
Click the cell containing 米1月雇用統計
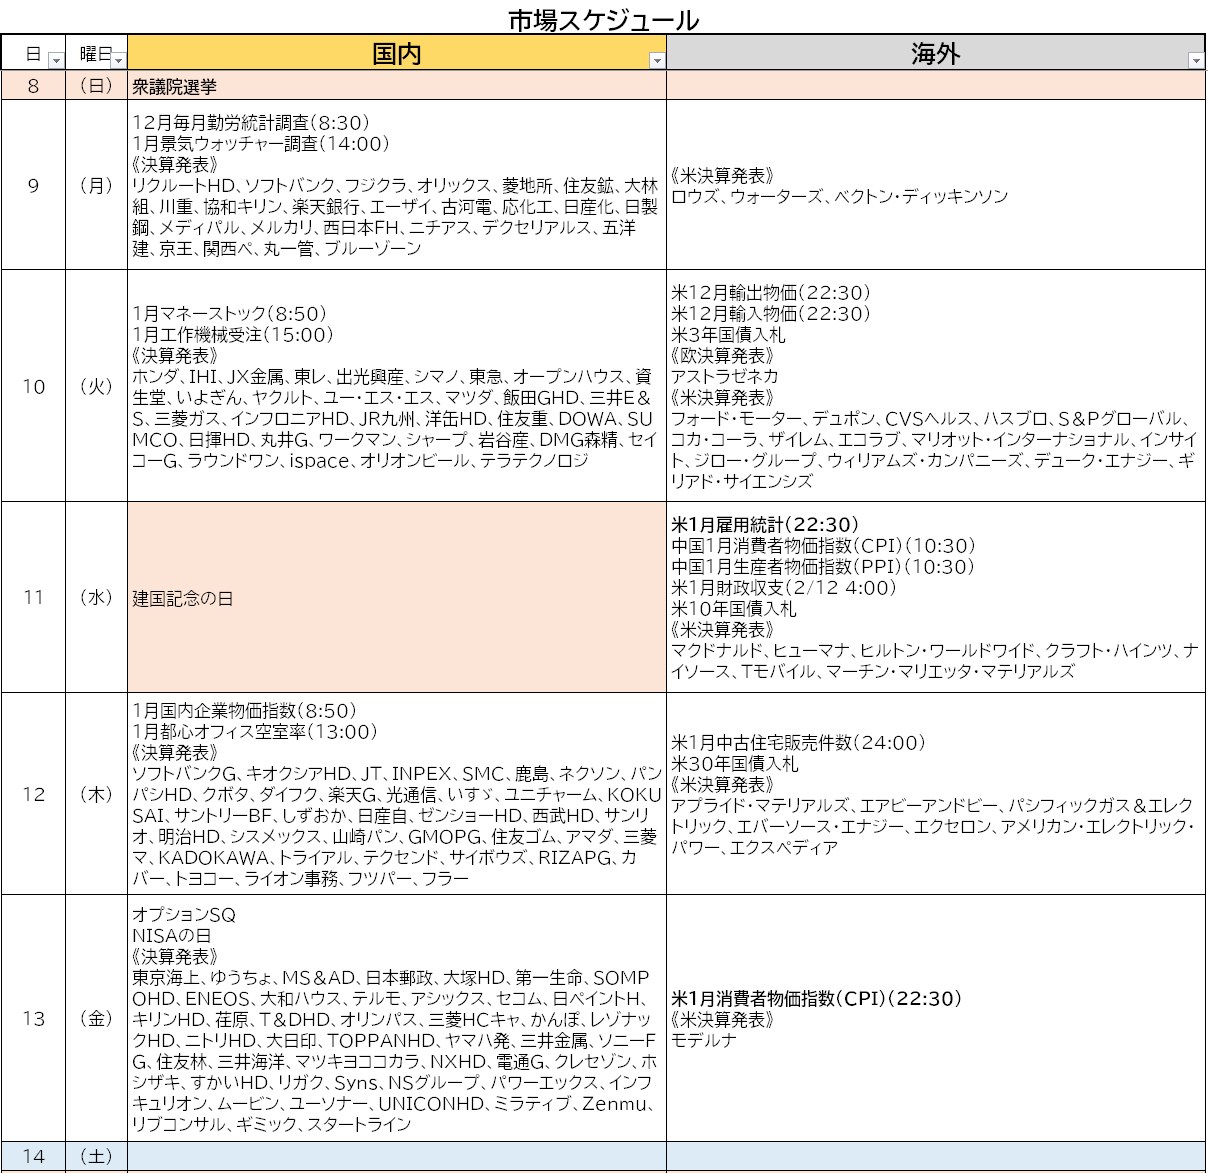point(935,597)
